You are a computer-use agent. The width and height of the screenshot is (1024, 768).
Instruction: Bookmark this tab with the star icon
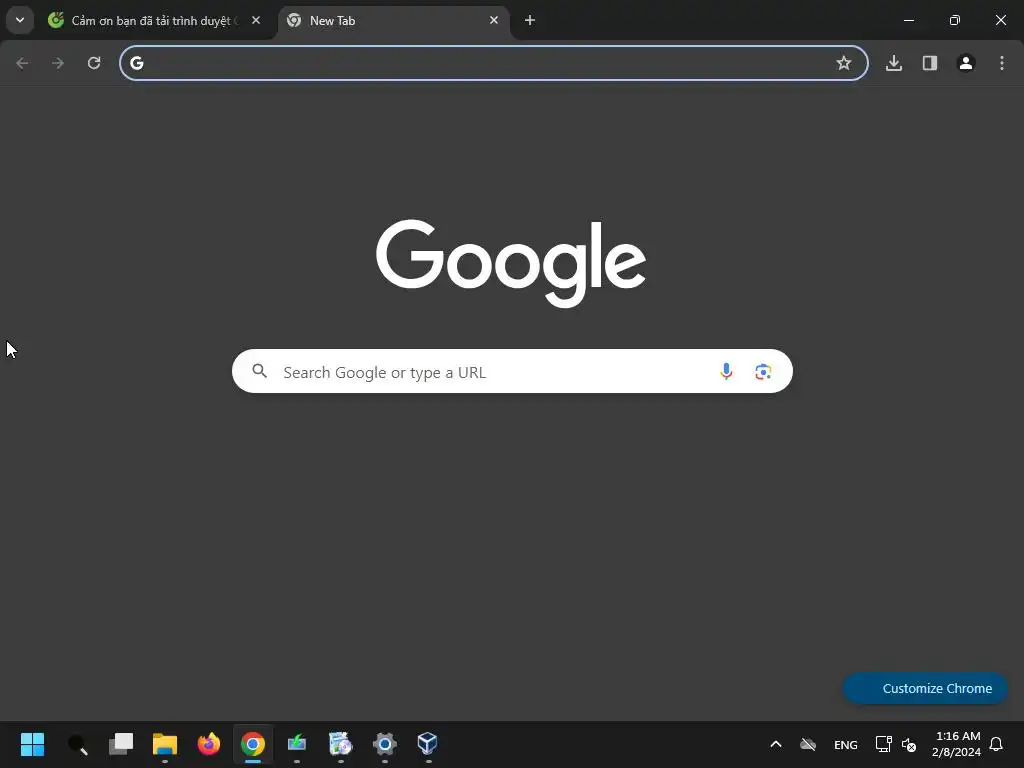(x=844, y=63)
